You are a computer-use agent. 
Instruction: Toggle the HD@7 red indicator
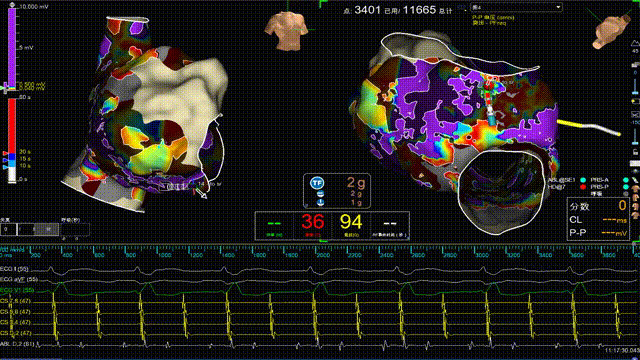click(583, 187)
